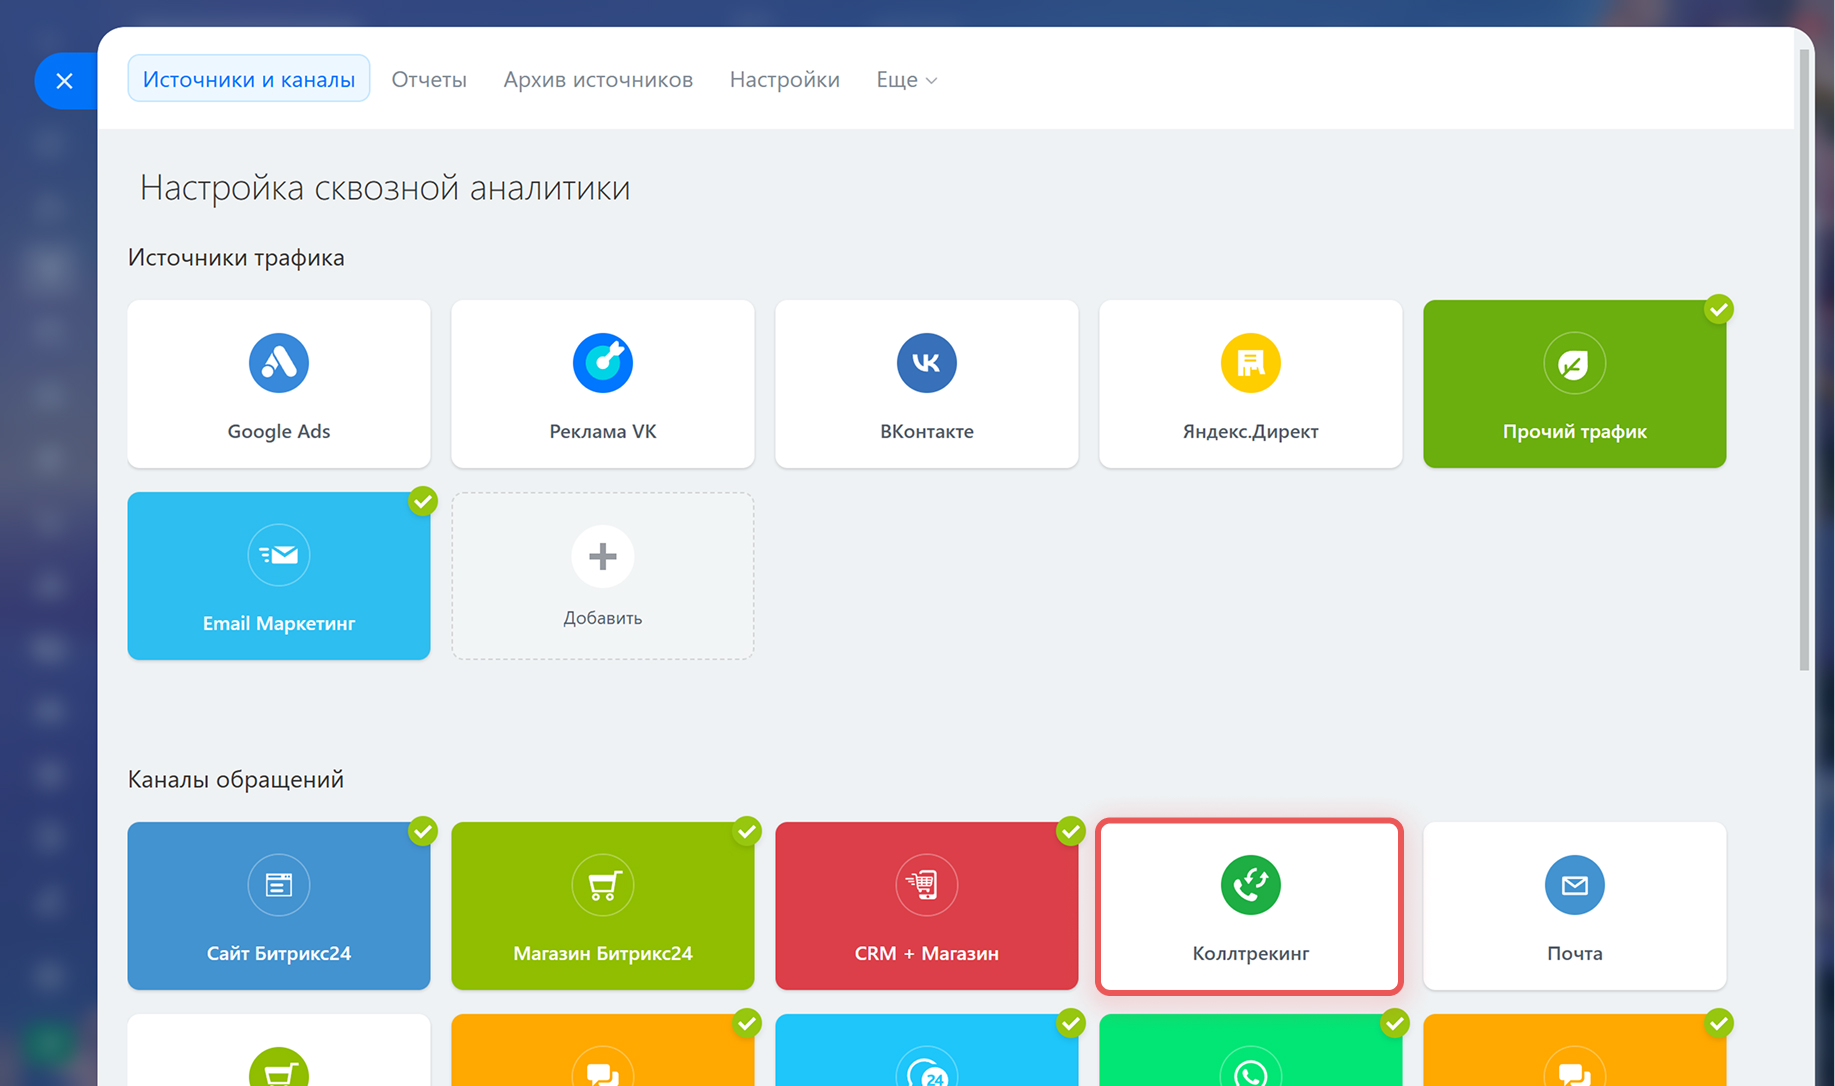Click the Каналы обращений section title
This screenshot has height=1086, width=1835.
(x=236, y=780)
